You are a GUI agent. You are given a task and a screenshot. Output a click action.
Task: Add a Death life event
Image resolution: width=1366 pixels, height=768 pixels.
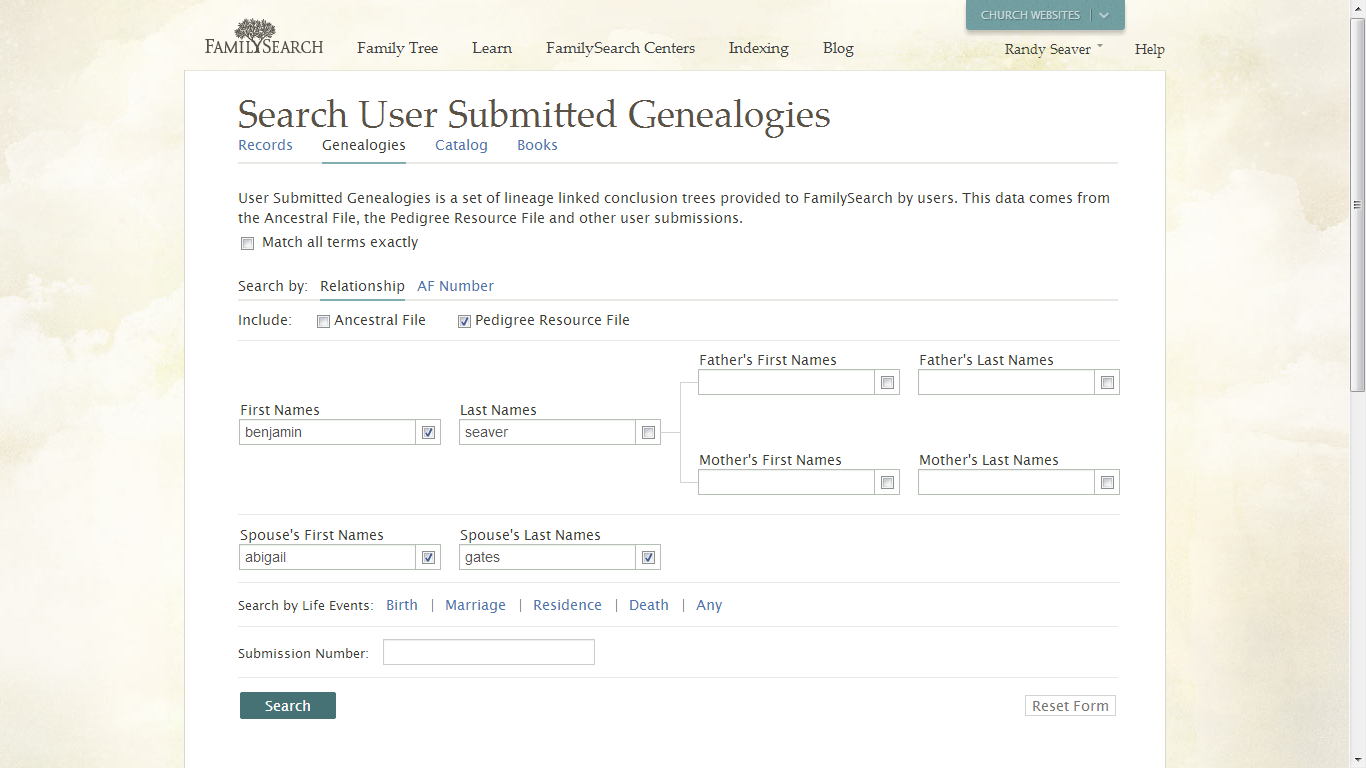point(649,605)
